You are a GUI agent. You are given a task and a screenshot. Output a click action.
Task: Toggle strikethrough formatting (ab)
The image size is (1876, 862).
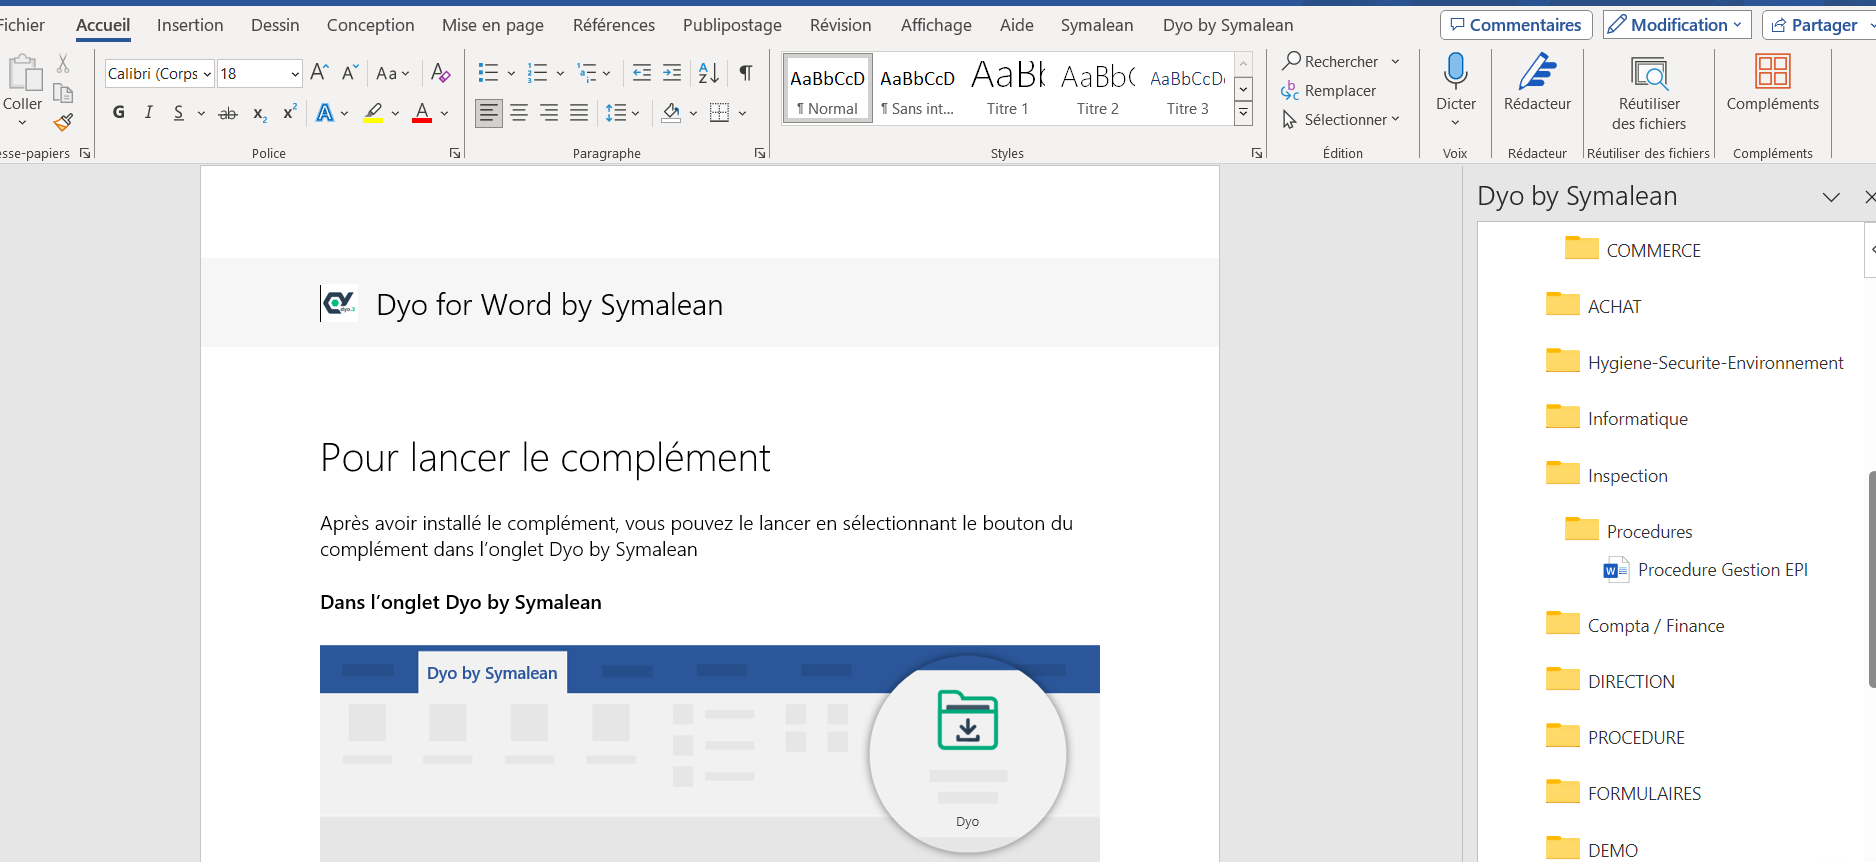point(228,113)
